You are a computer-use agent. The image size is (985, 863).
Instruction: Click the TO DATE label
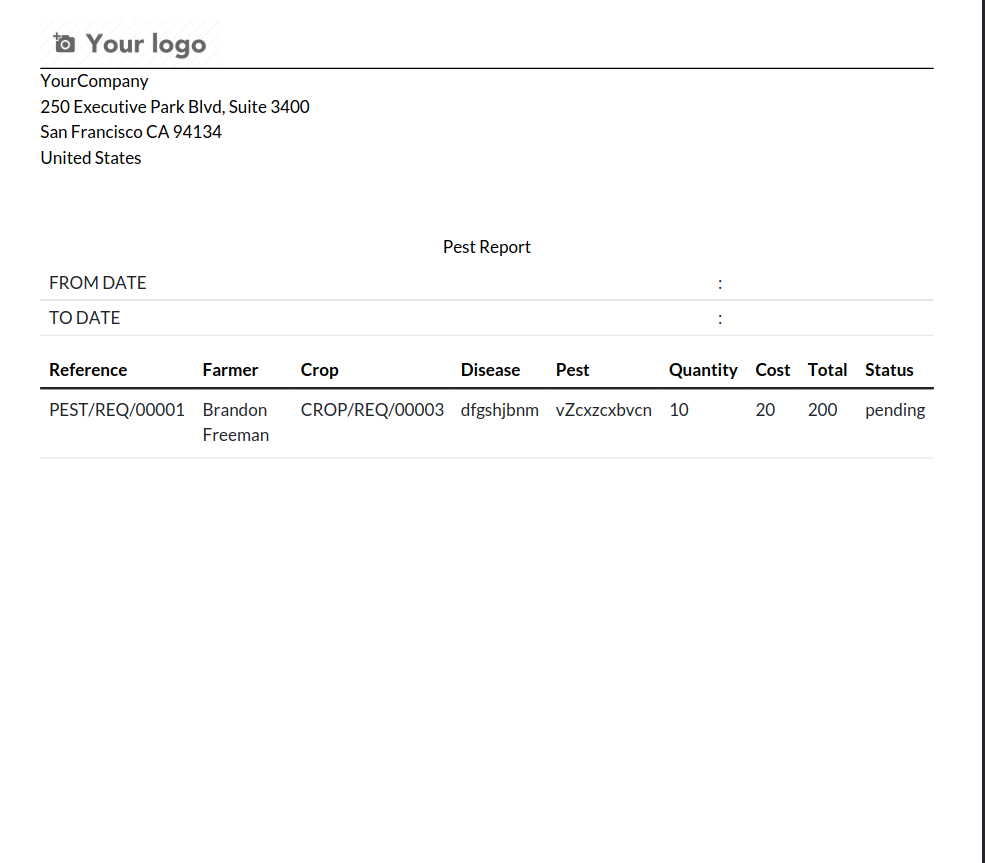[x=85, y=318]
